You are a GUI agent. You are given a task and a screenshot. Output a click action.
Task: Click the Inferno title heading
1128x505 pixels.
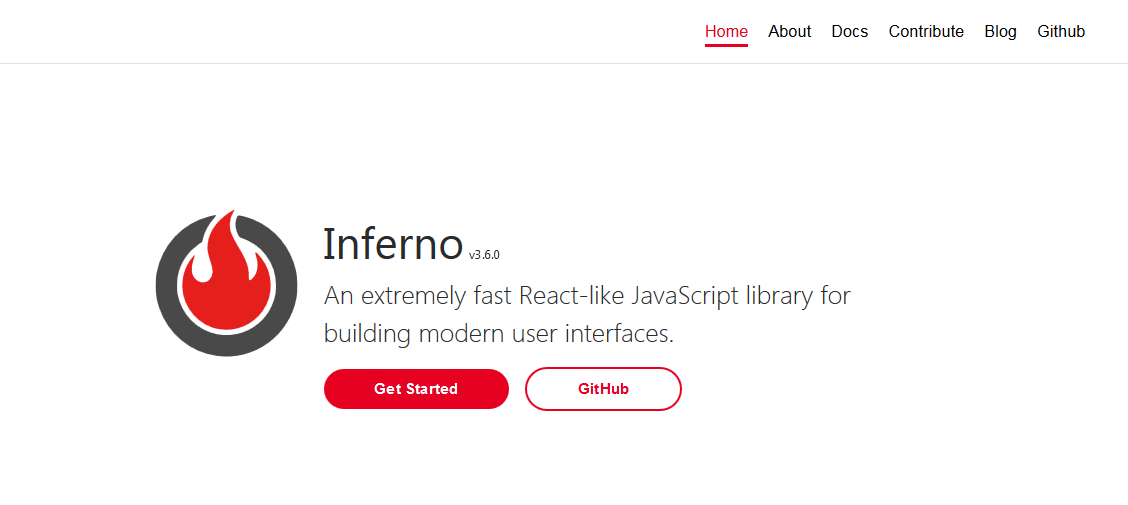click(392, 244)
